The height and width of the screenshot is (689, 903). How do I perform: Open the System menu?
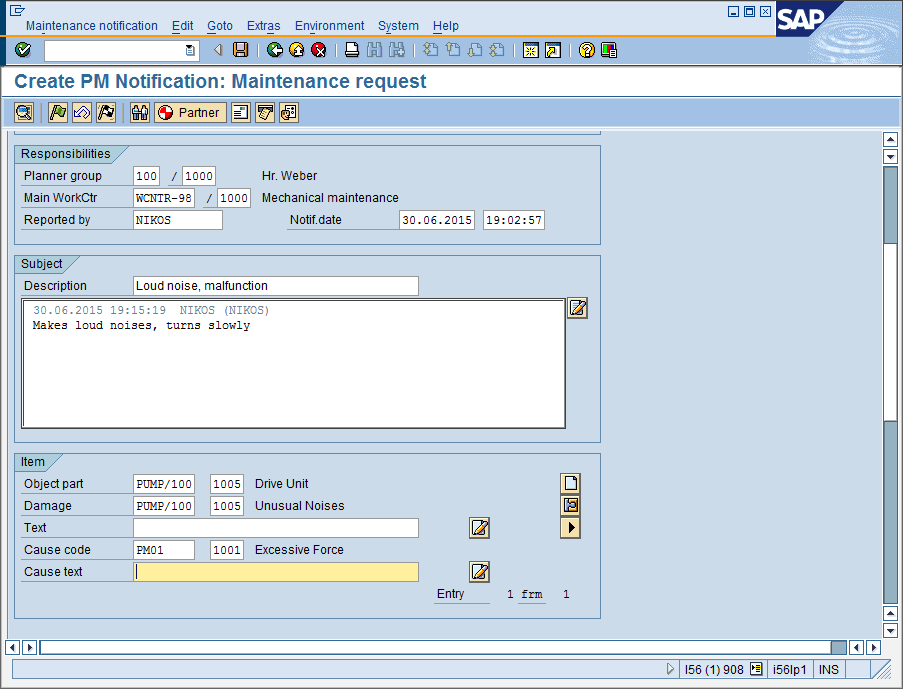click(x=399, y=26)
